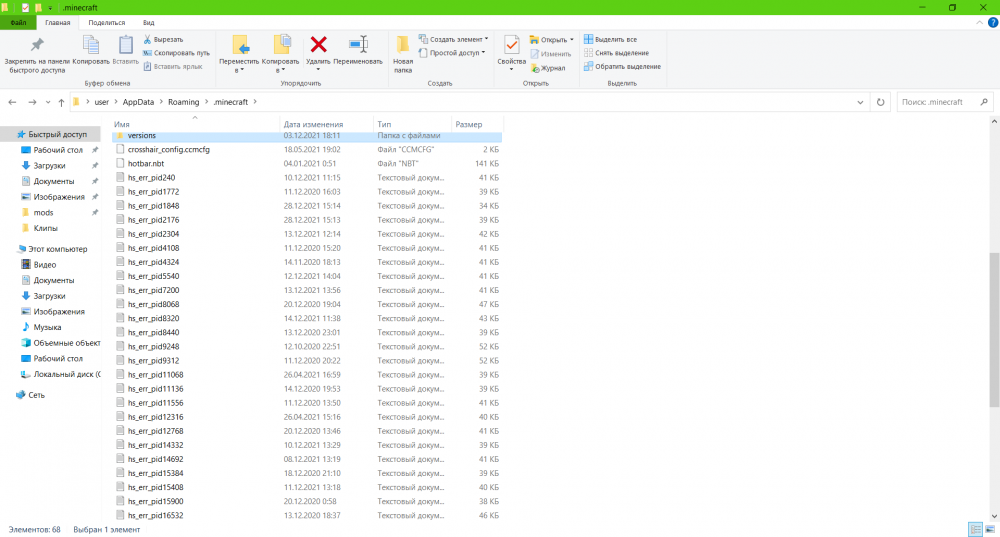The height and width of the screenshot is (537, 1000).
Task: Open the Копировать в copy-to menu
Action: coord(281,55)
